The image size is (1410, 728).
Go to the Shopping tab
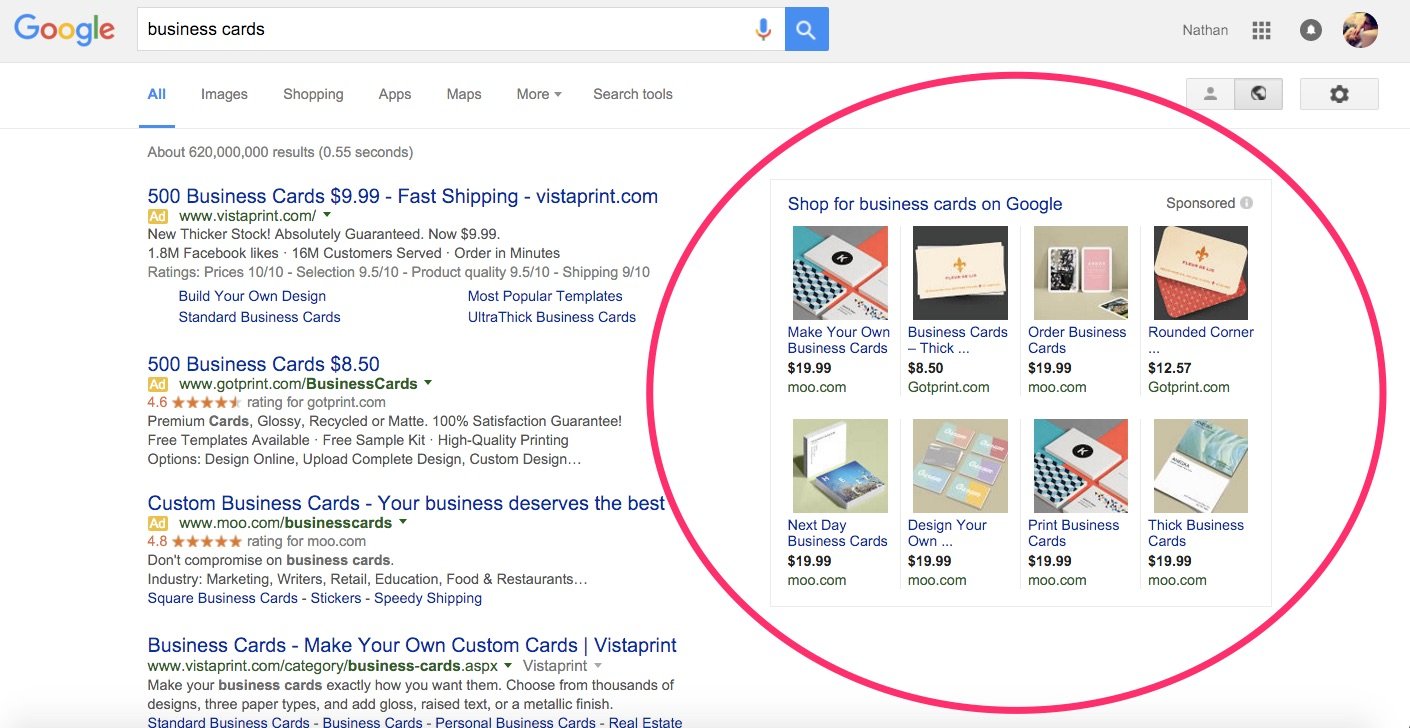tap(313, 94)
